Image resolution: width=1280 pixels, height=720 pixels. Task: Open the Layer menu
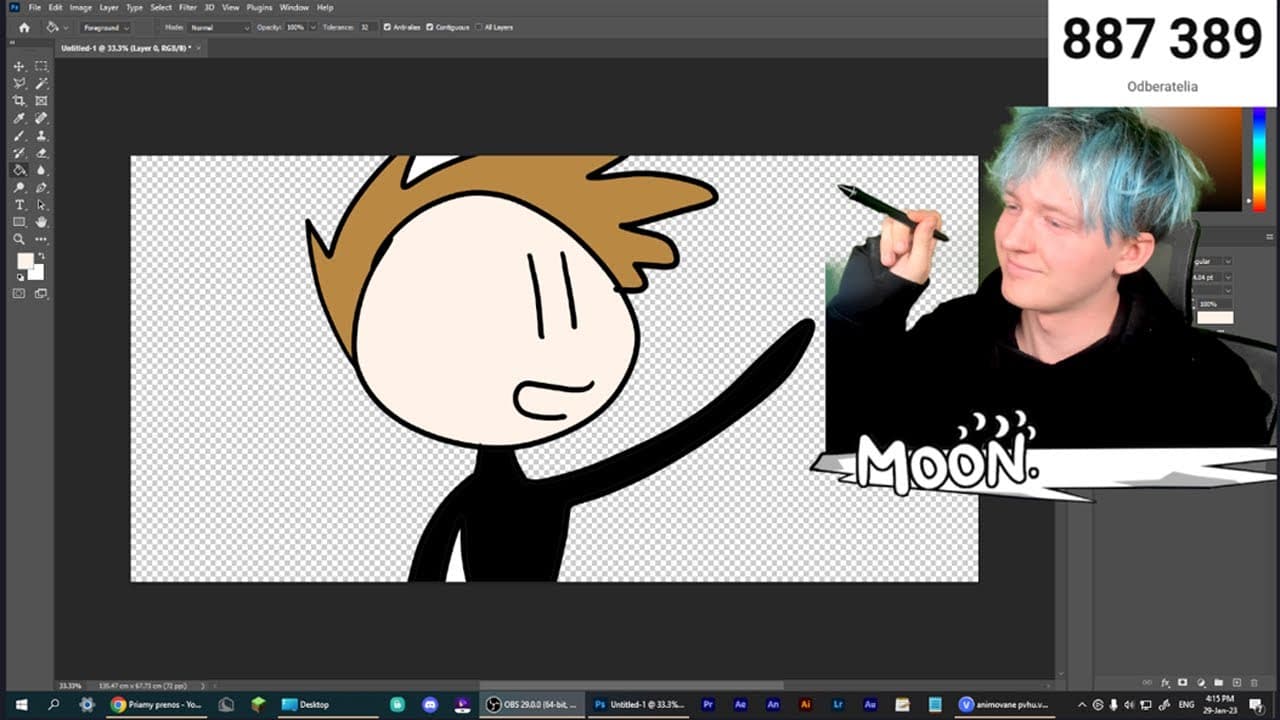point(109,7)
